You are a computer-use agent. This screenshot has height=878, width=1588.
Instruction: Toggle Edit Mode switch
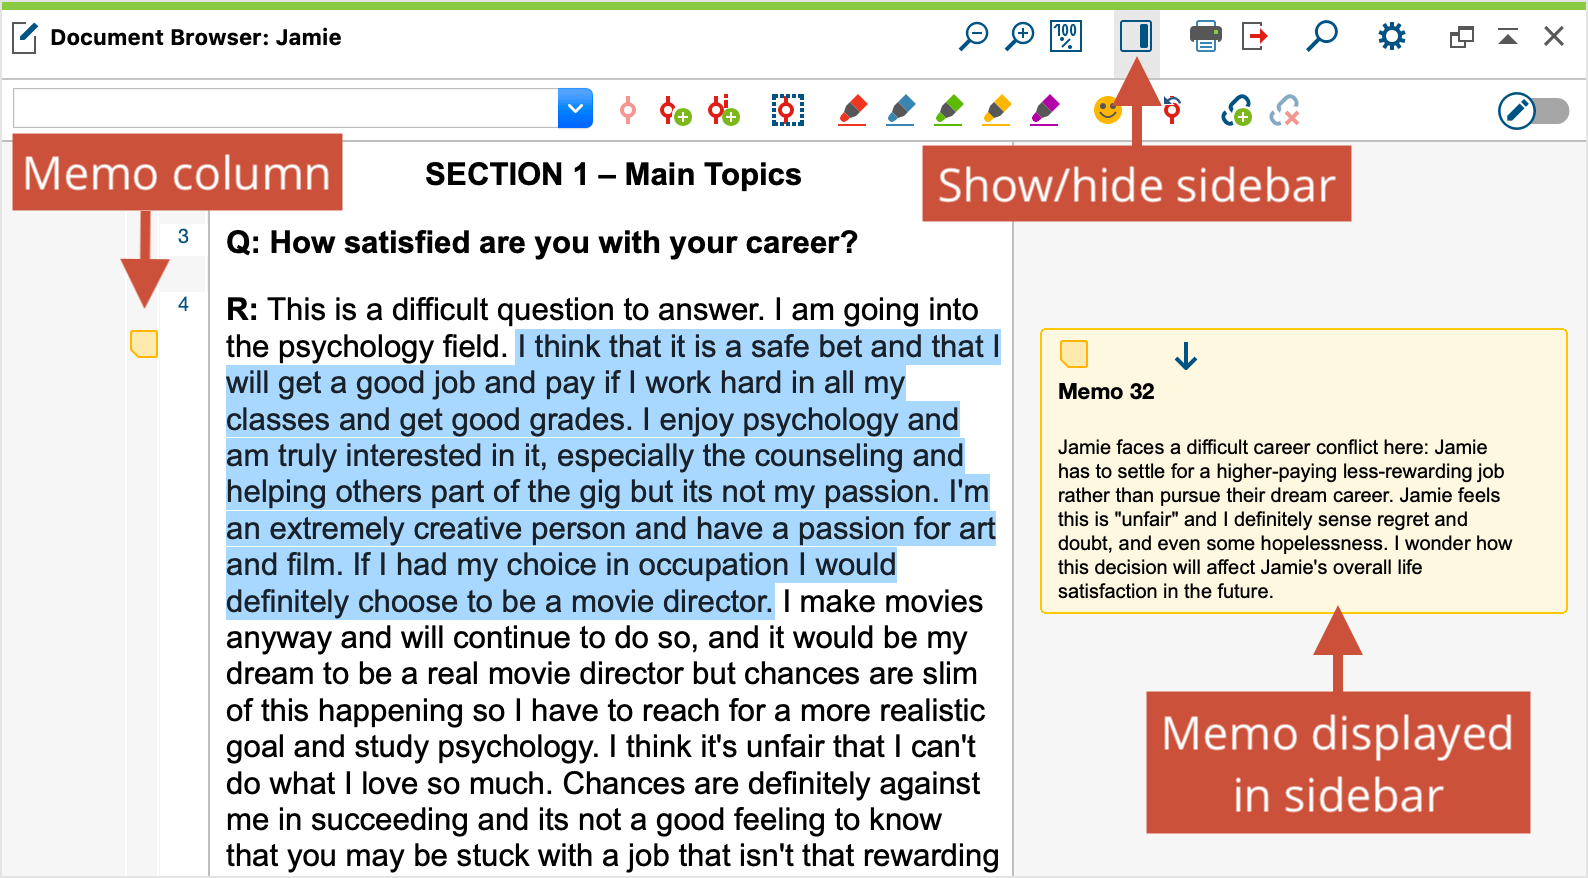1534,111
